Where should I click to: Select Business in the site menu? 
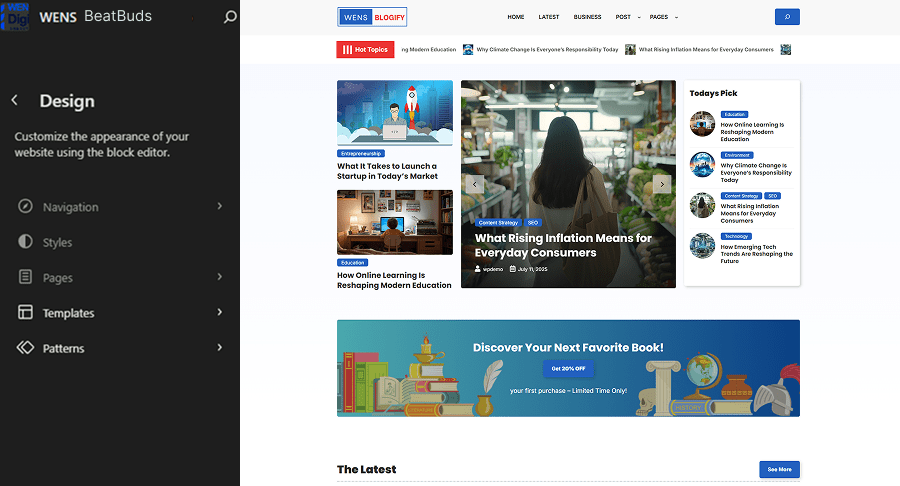point(587,17)
